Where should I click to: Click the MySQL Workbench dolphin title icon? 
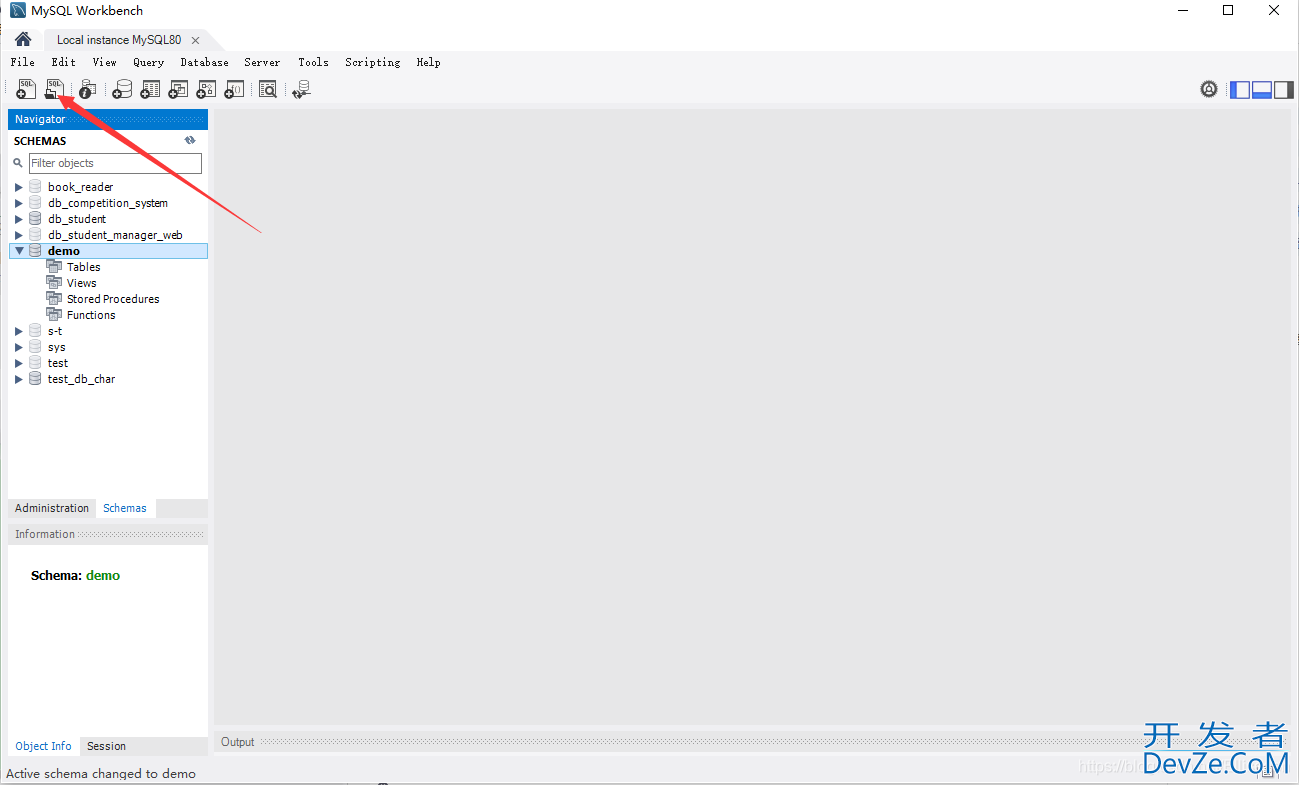pos(18,10)
